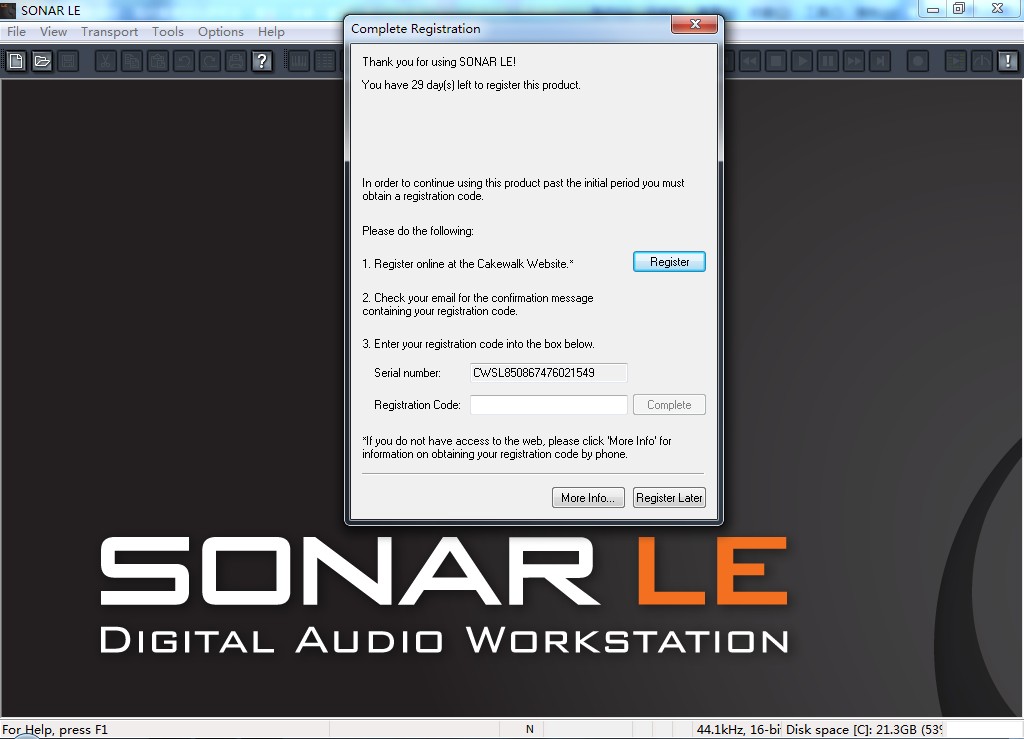Open the Tools menu
This screenshot has width=1024, height=739.
pos(168,31)
